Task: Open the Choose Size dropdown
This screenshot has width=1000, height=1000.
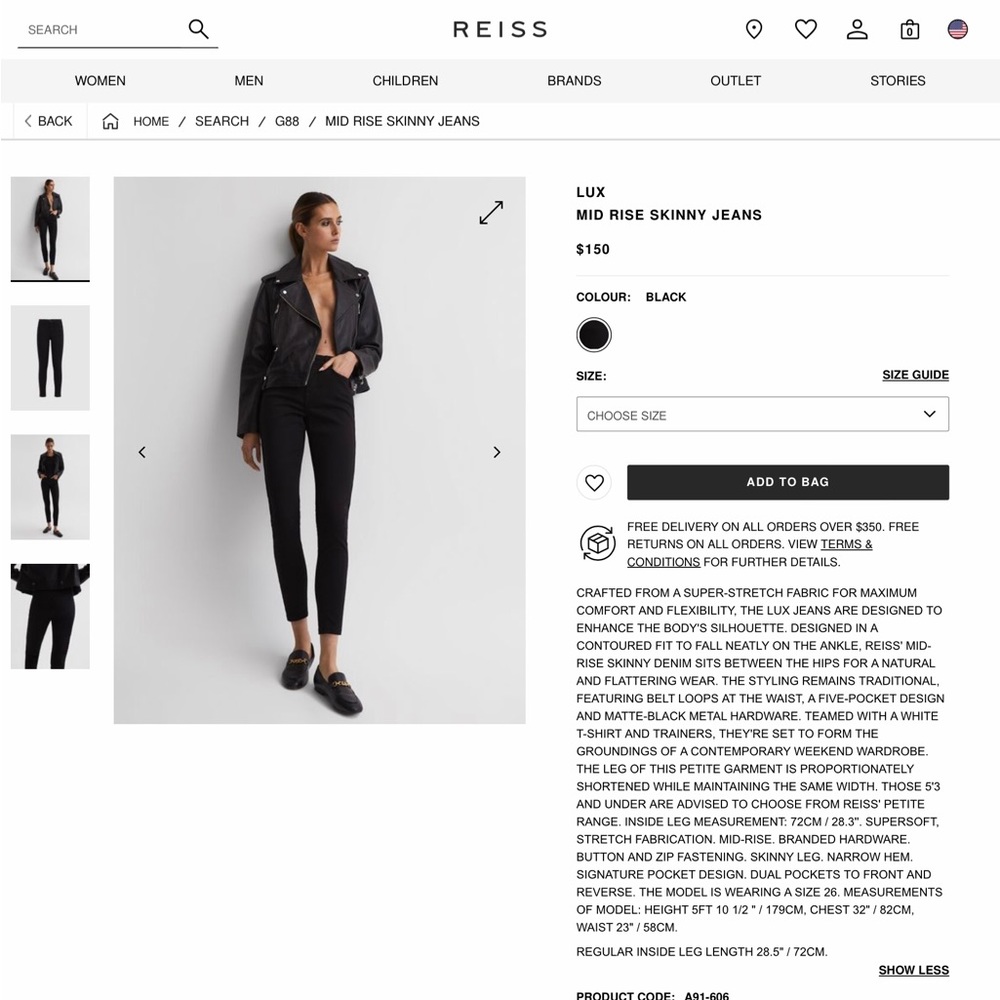Action: pos(762,415)
